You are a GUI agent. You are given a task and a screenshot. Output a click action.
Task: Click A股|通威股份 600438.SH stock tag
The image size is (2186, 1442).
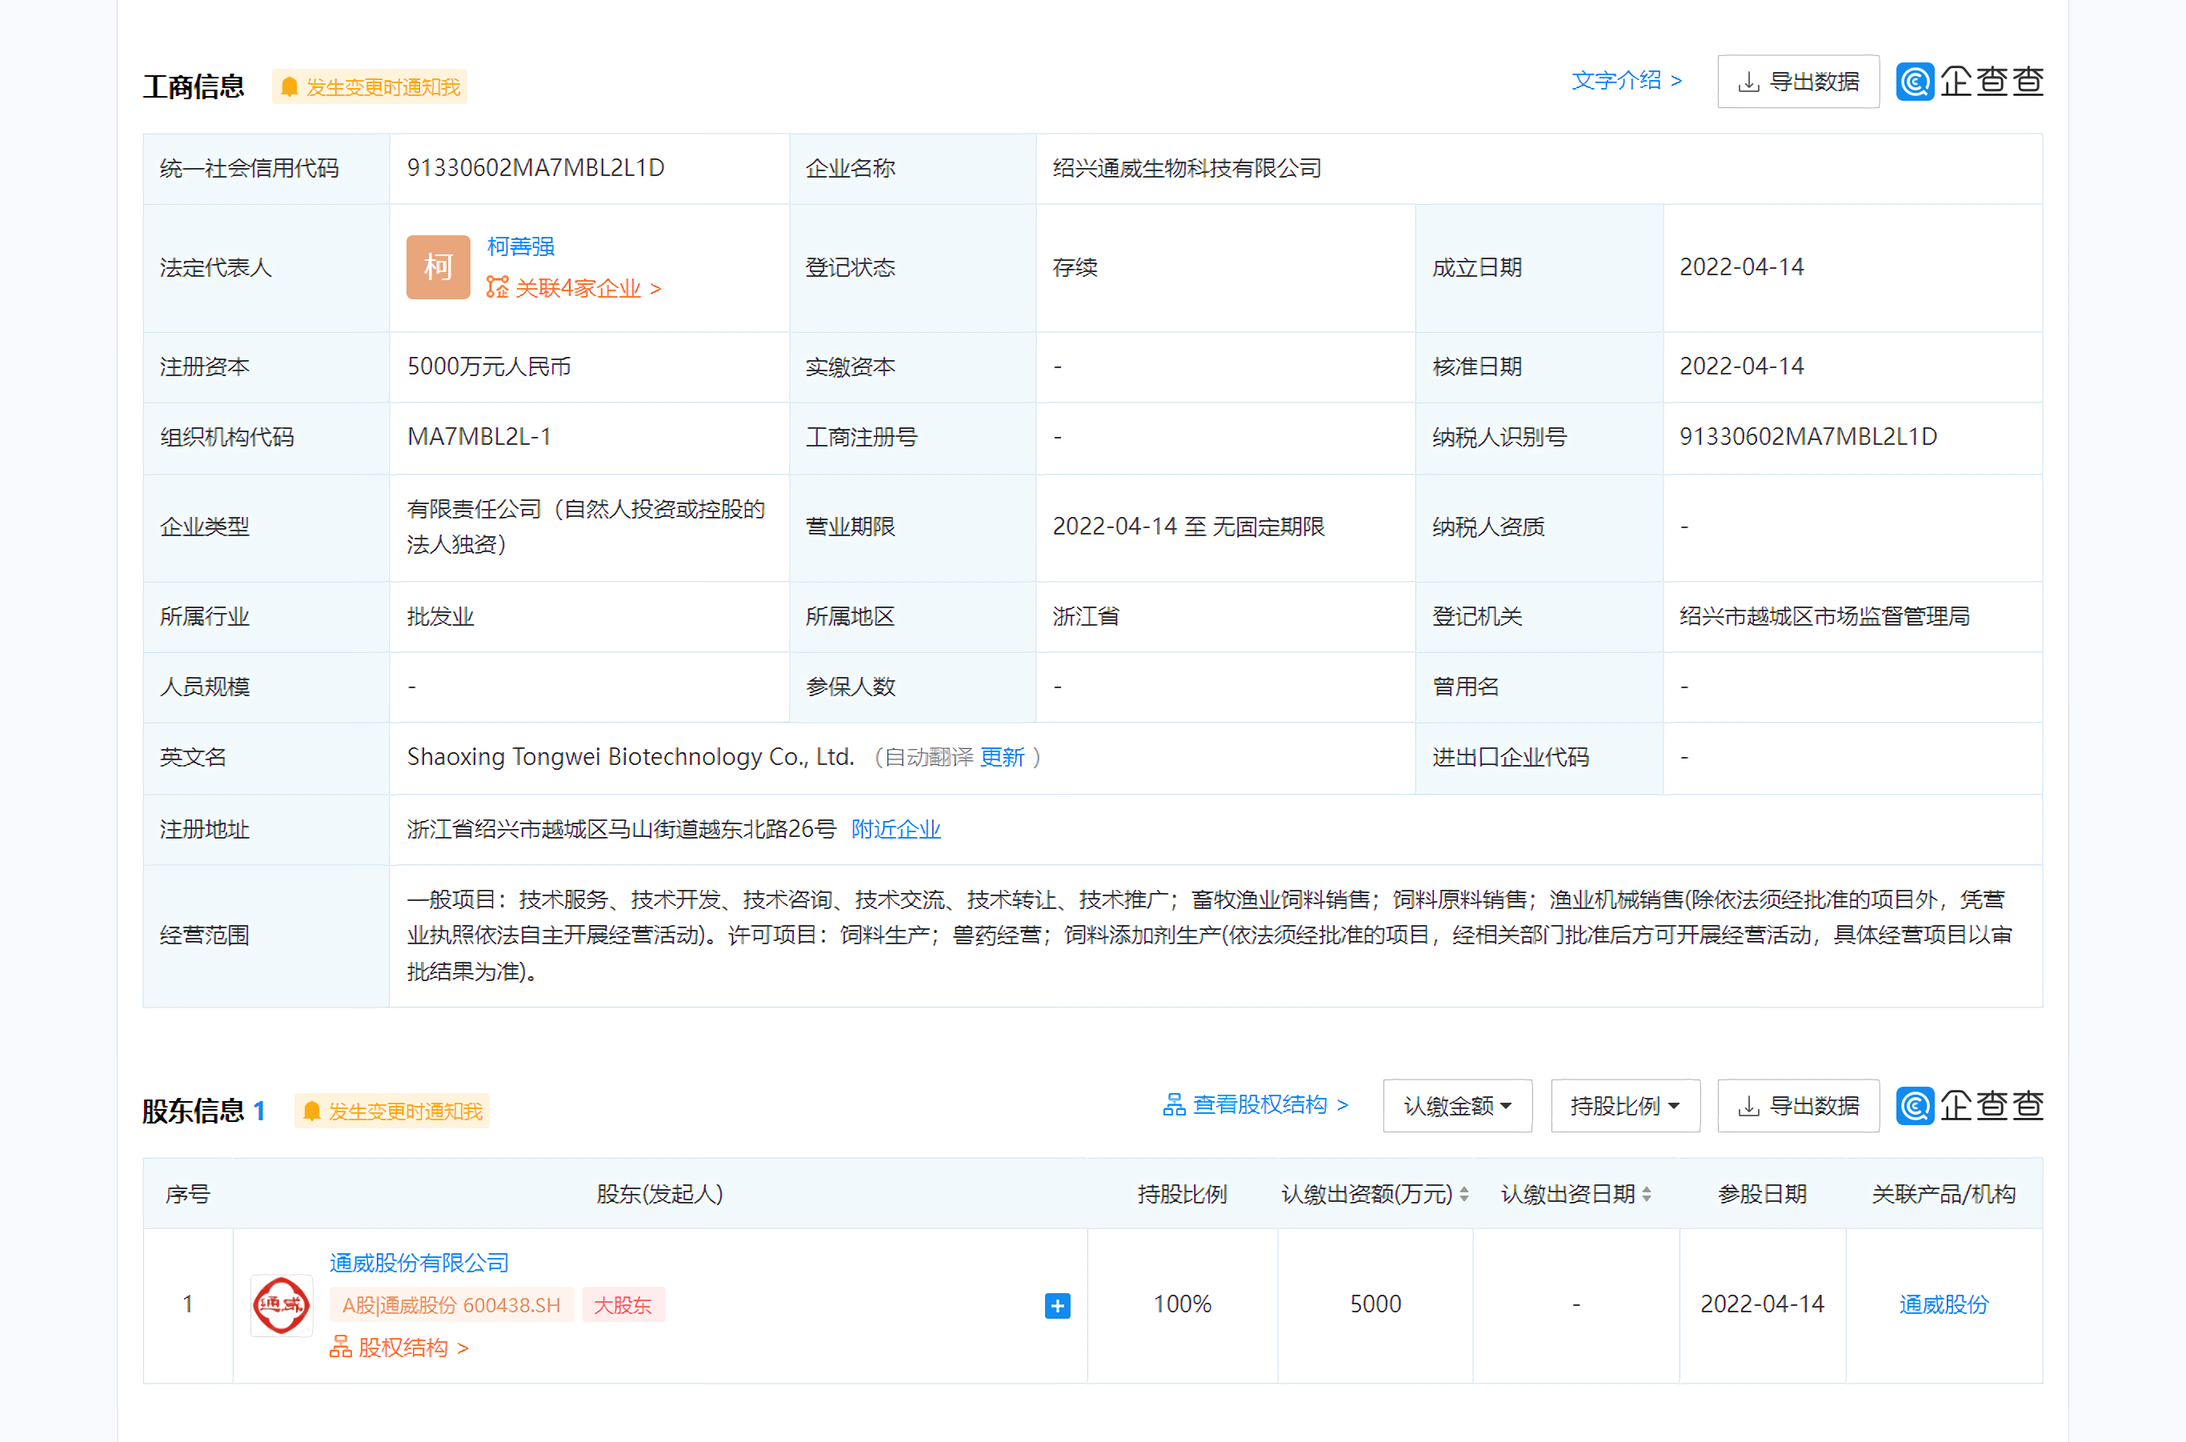[452, 1305]
